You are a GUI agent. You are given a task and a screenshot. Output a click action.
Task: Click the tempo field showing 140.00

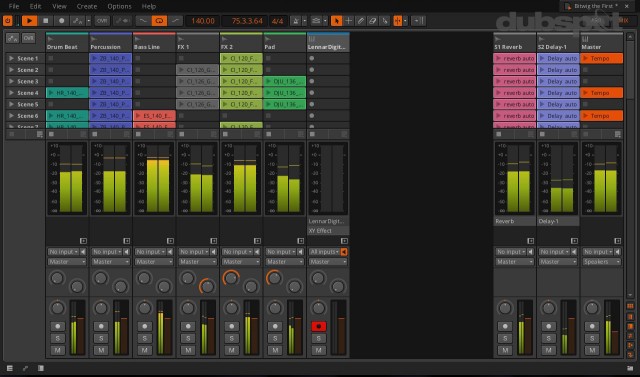(x=203, y=20)
